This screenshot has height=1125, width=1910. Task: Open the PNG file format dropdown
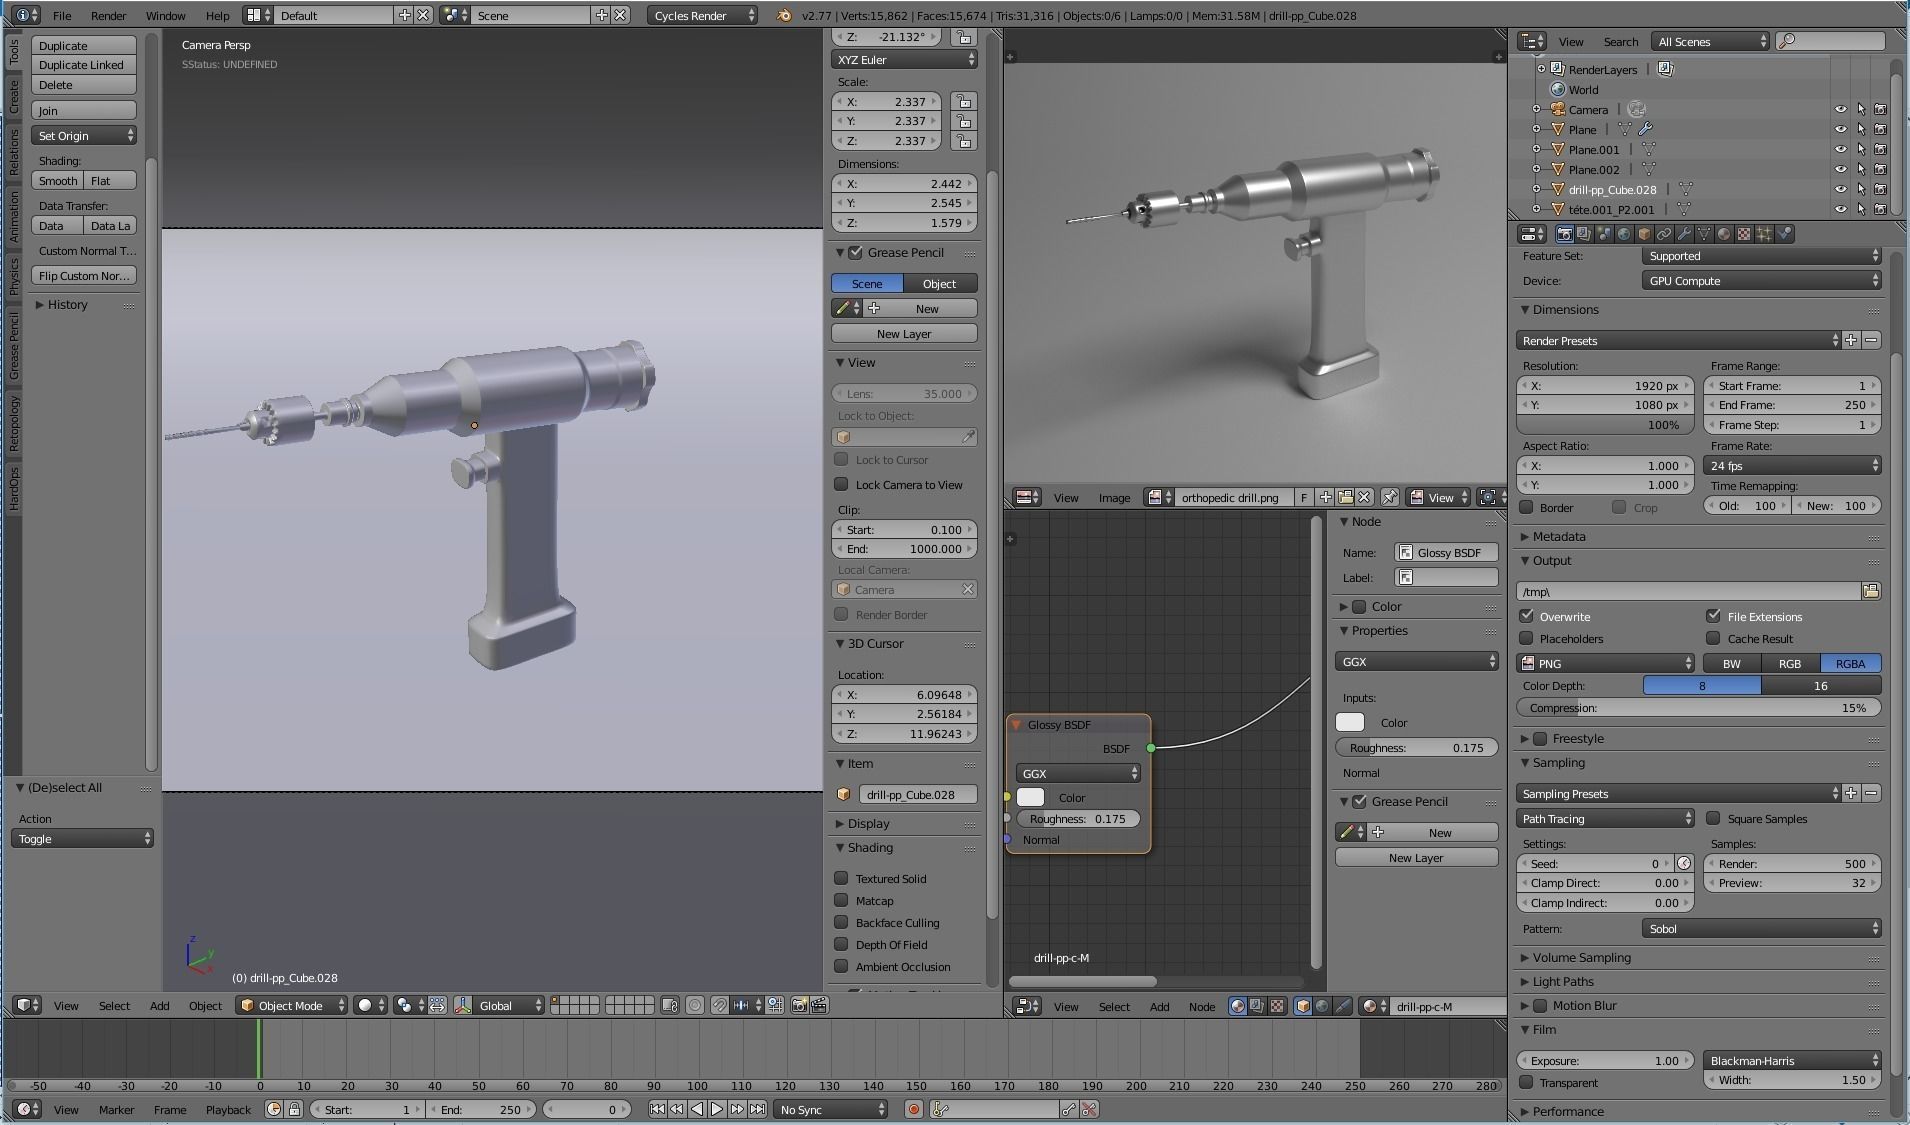click(x=1605, y=663)
